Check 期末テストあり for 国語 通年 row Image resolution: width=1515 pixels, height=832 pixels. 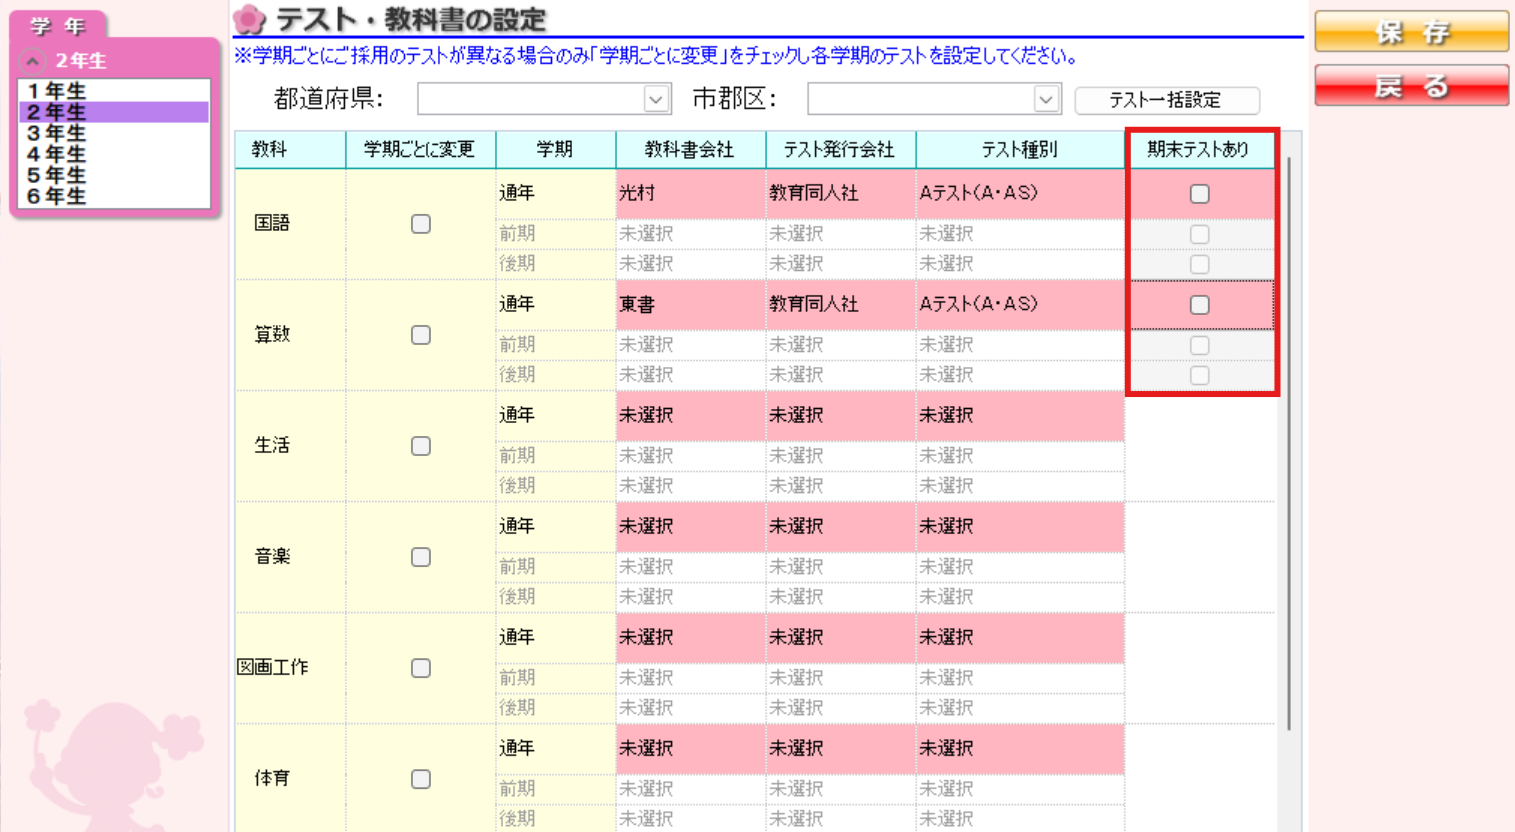pos(1199,193)
